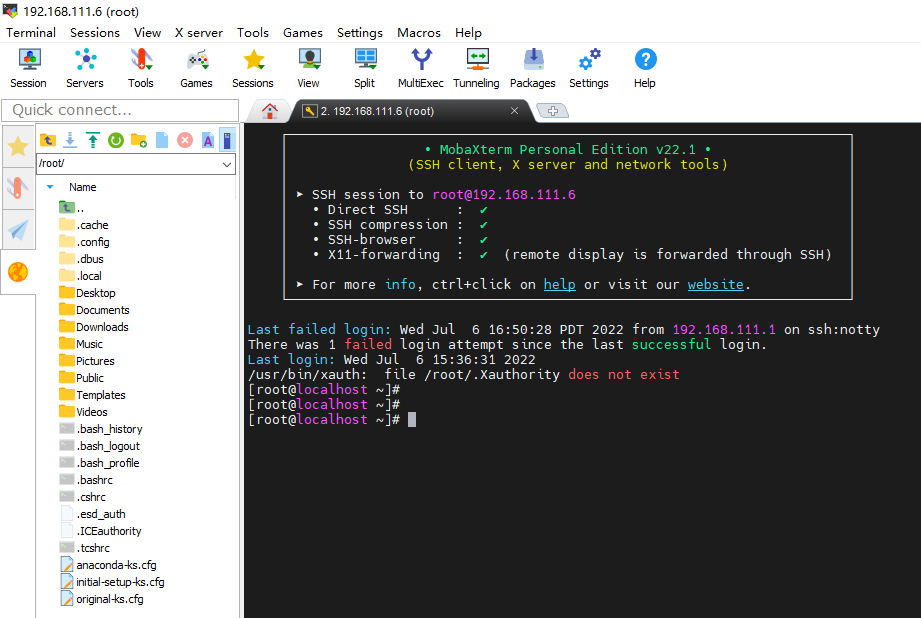Open the Servers toolbar icon
The image size is (921, 618).
coord(85,68)
